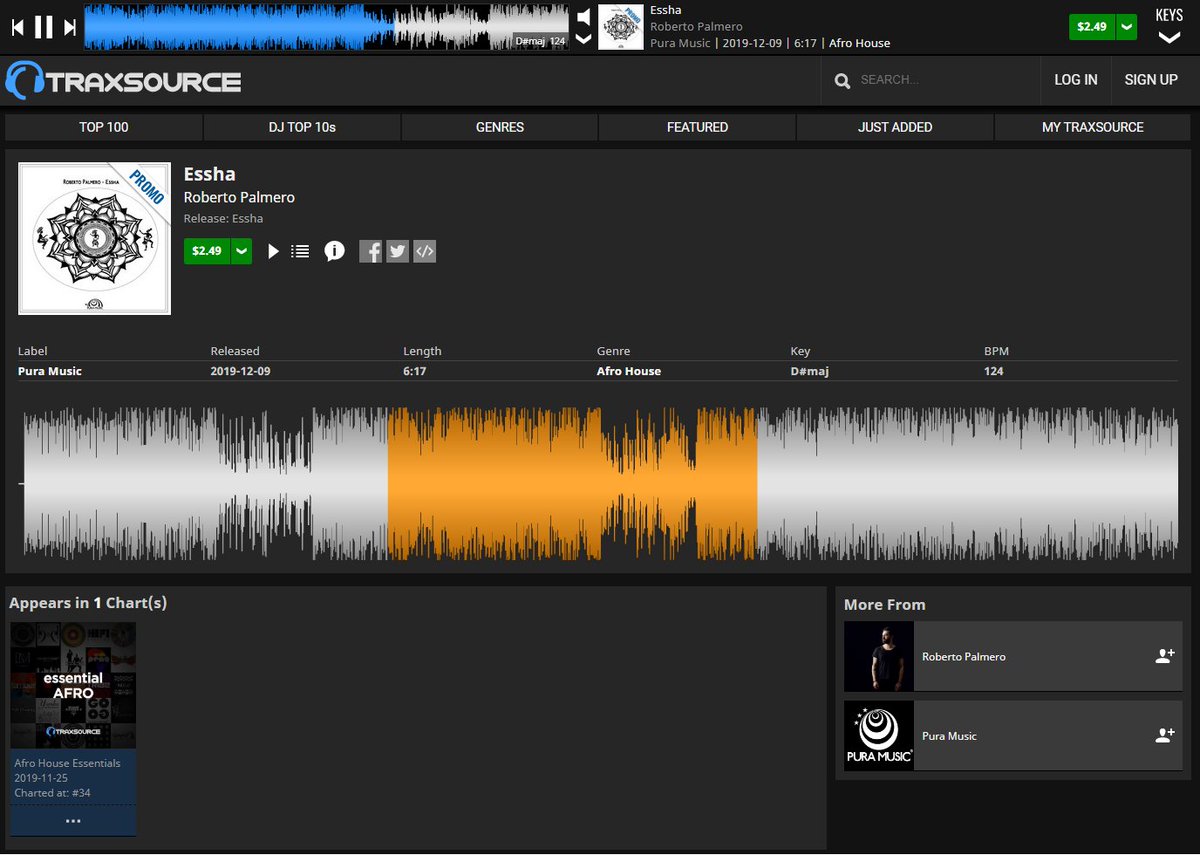1200x855 pixels.
Task: Mute the player volume speaker icon
Action: point(584,17)
